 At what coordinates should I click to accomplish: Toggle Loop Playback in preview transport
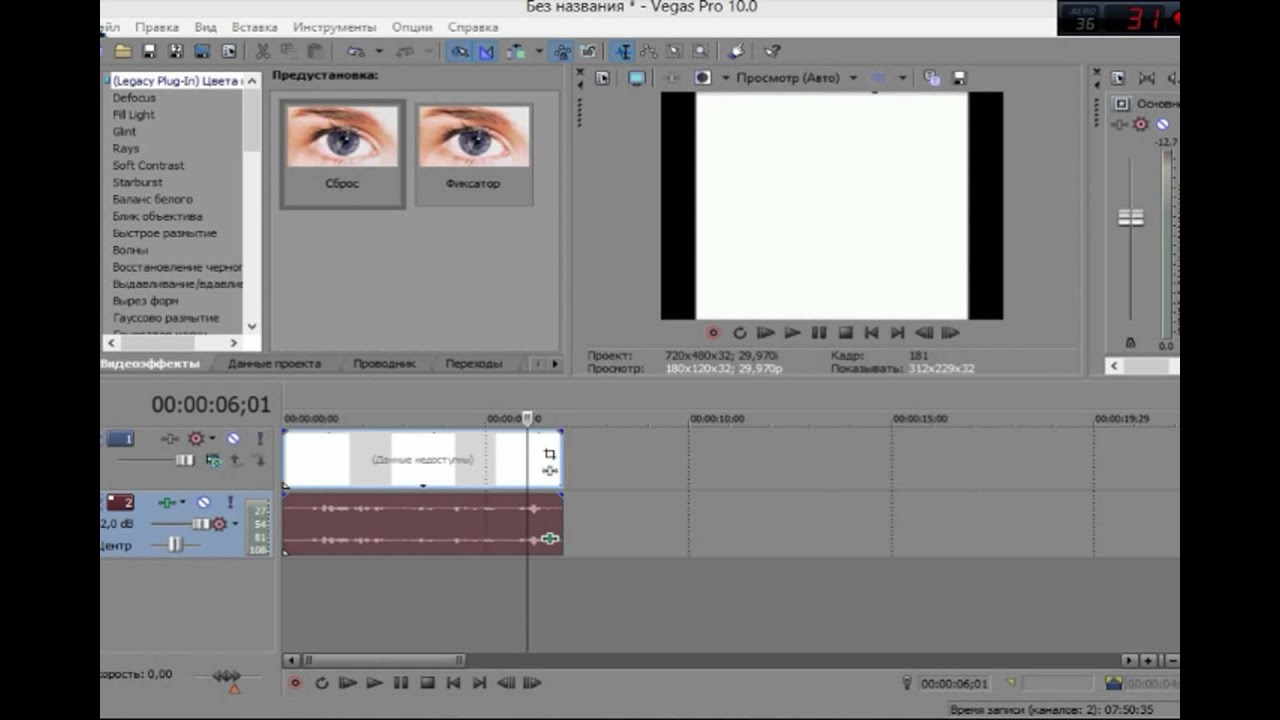tap(739, 333)
